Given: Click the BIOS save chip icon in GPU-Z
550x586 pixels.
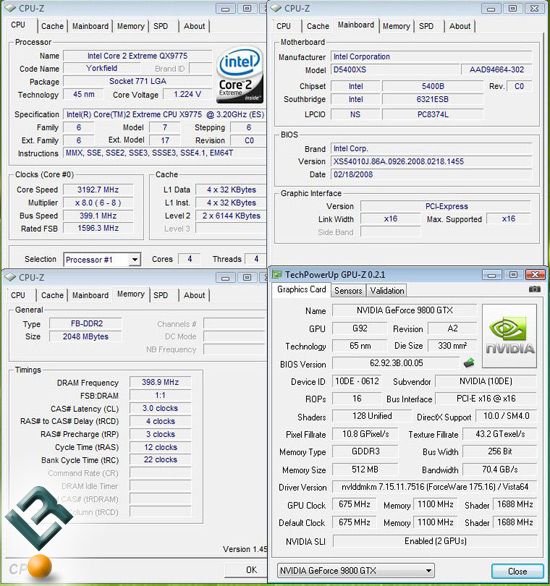Looking at the screenshot, I should click(469, 362).
